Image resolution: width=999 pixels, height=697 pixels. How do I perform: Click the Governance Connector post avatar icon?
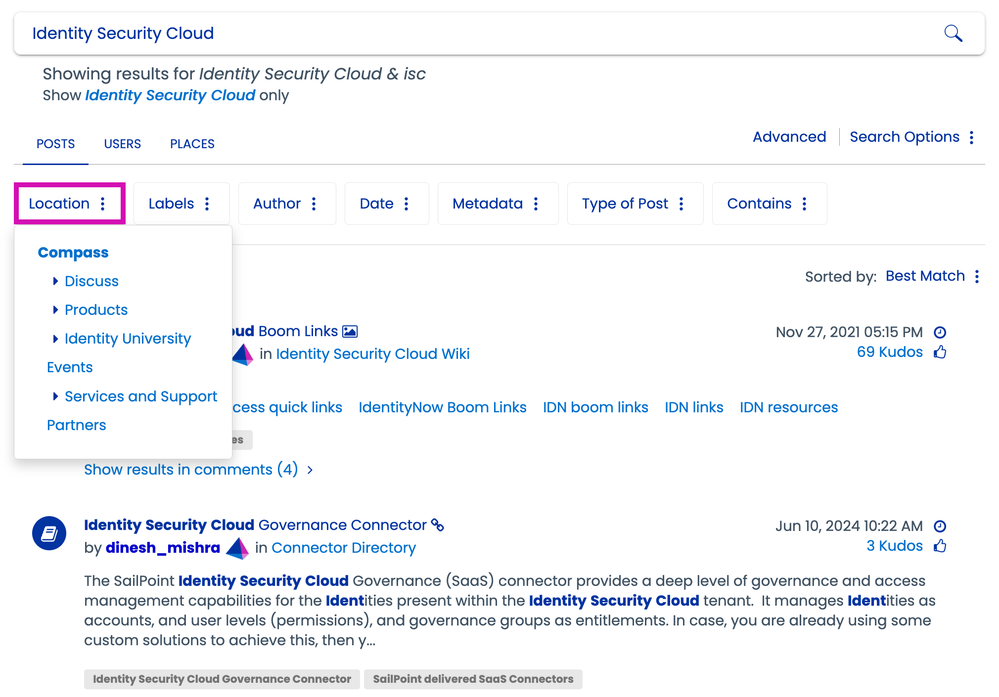click(x=49, y=534)
